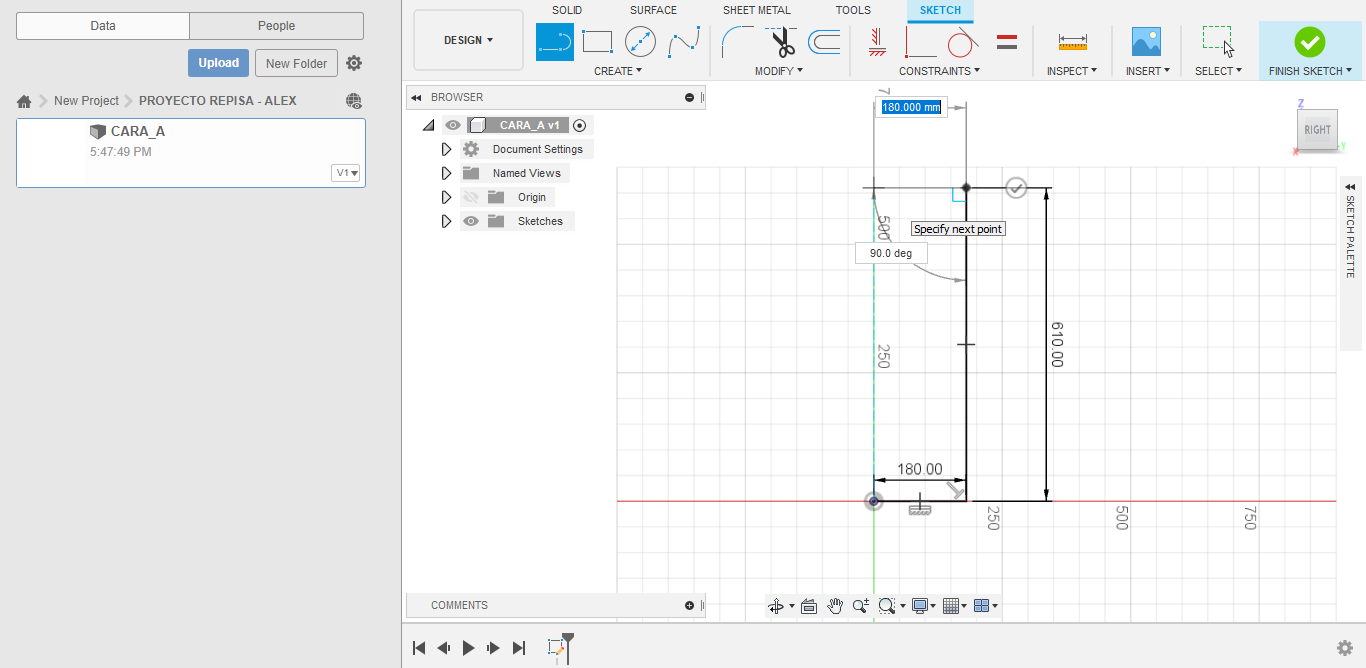Open the MODIFY dropdown menu
Screen dimensions: 1366x668
(779, 71)
